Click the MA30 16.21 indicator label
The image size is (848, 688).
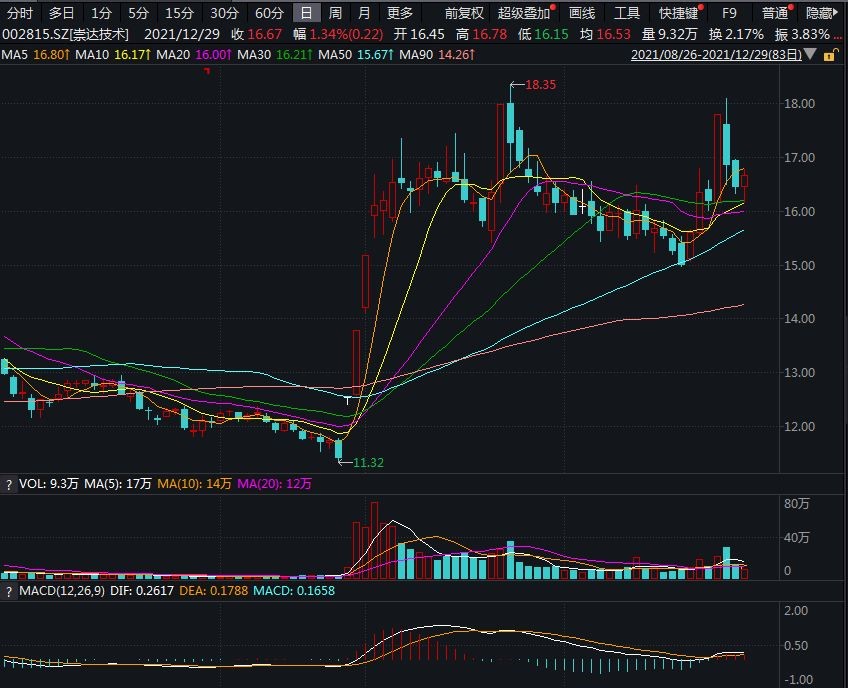coord(275,55)
